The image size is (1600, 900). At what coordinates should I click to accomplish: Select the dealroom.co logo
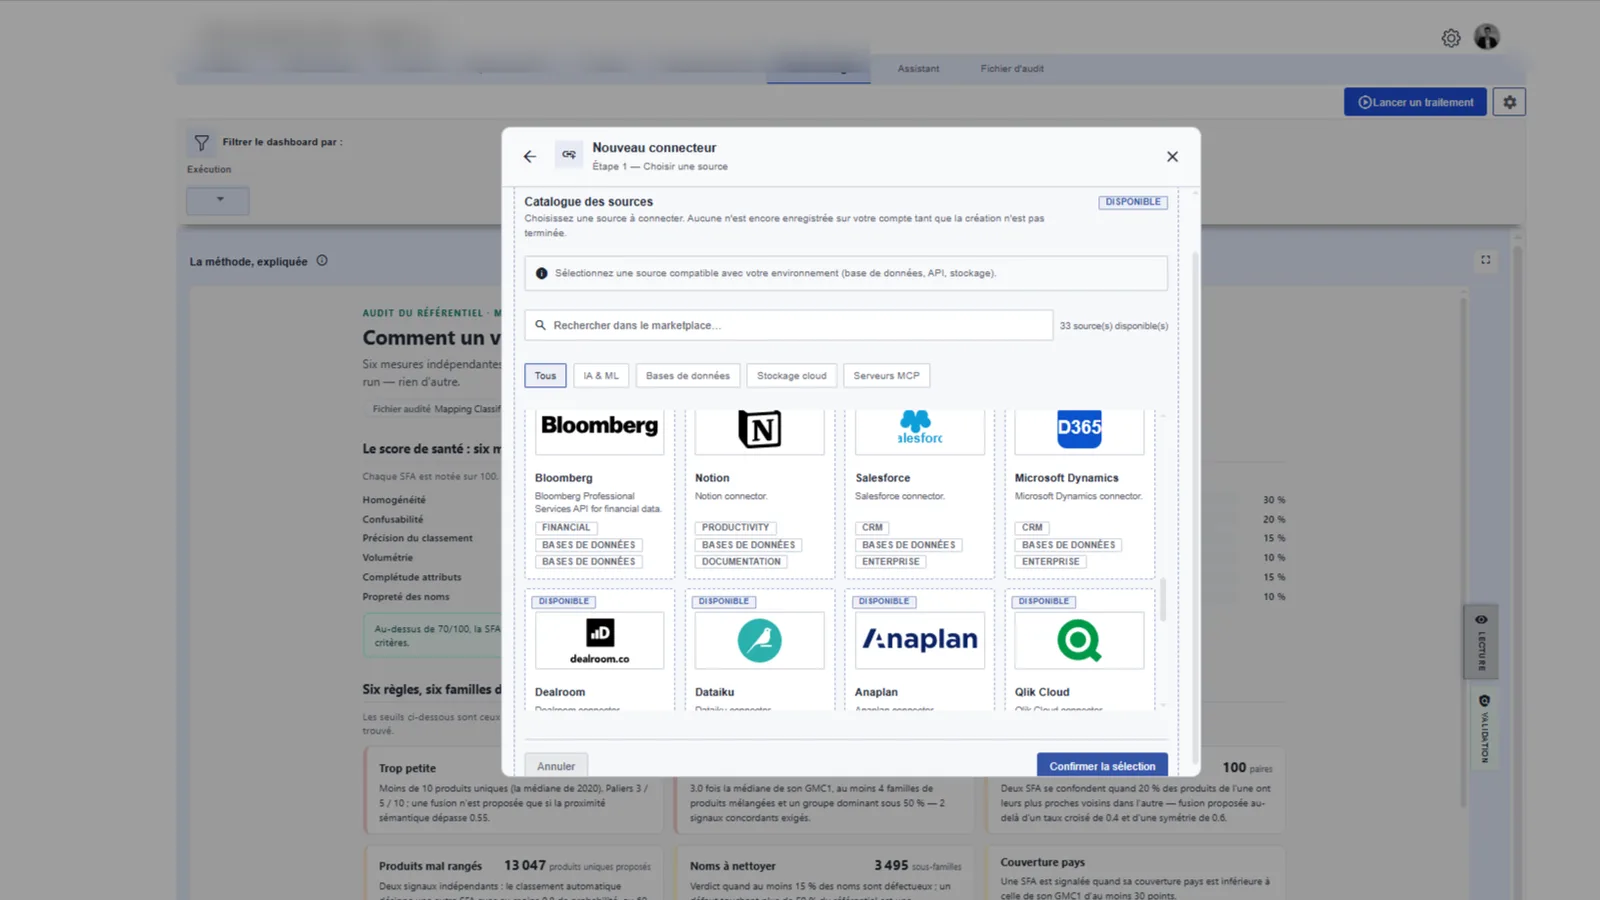coord(600,640)
